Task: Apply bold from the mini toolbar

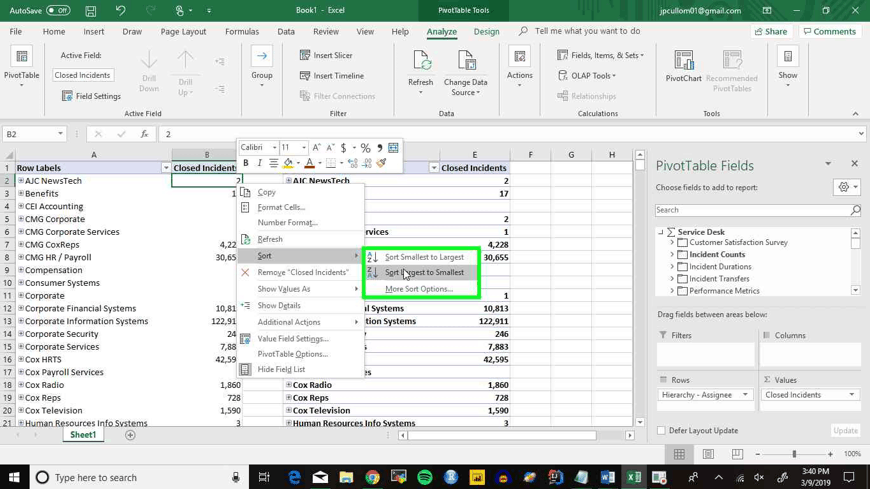Action: 246,163
